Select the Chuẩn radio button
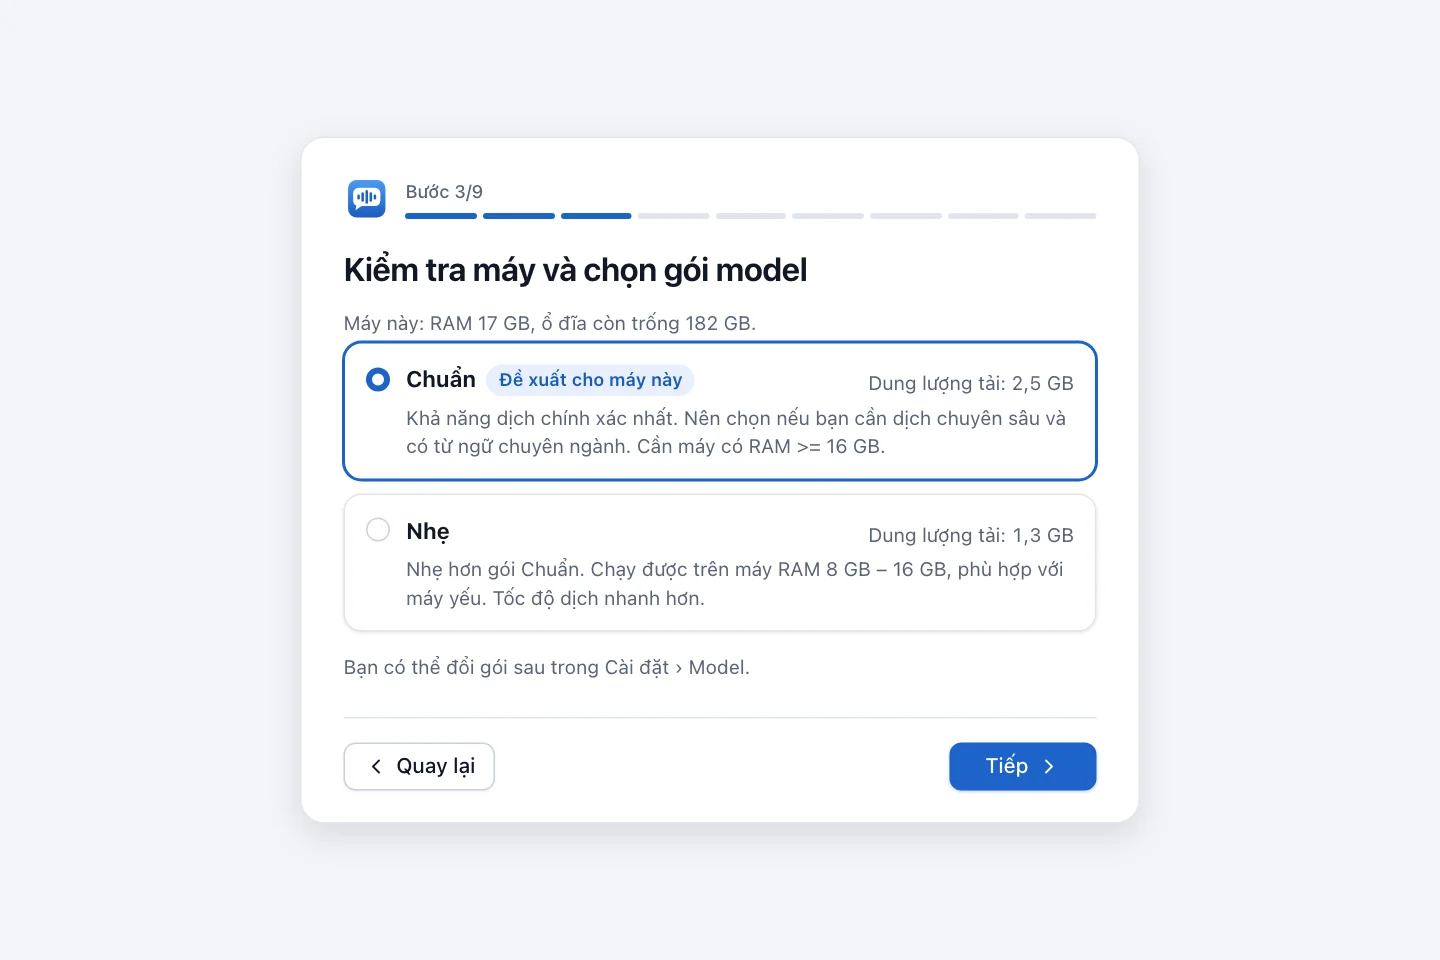The image size is (1440, 960). pos(378,380)
